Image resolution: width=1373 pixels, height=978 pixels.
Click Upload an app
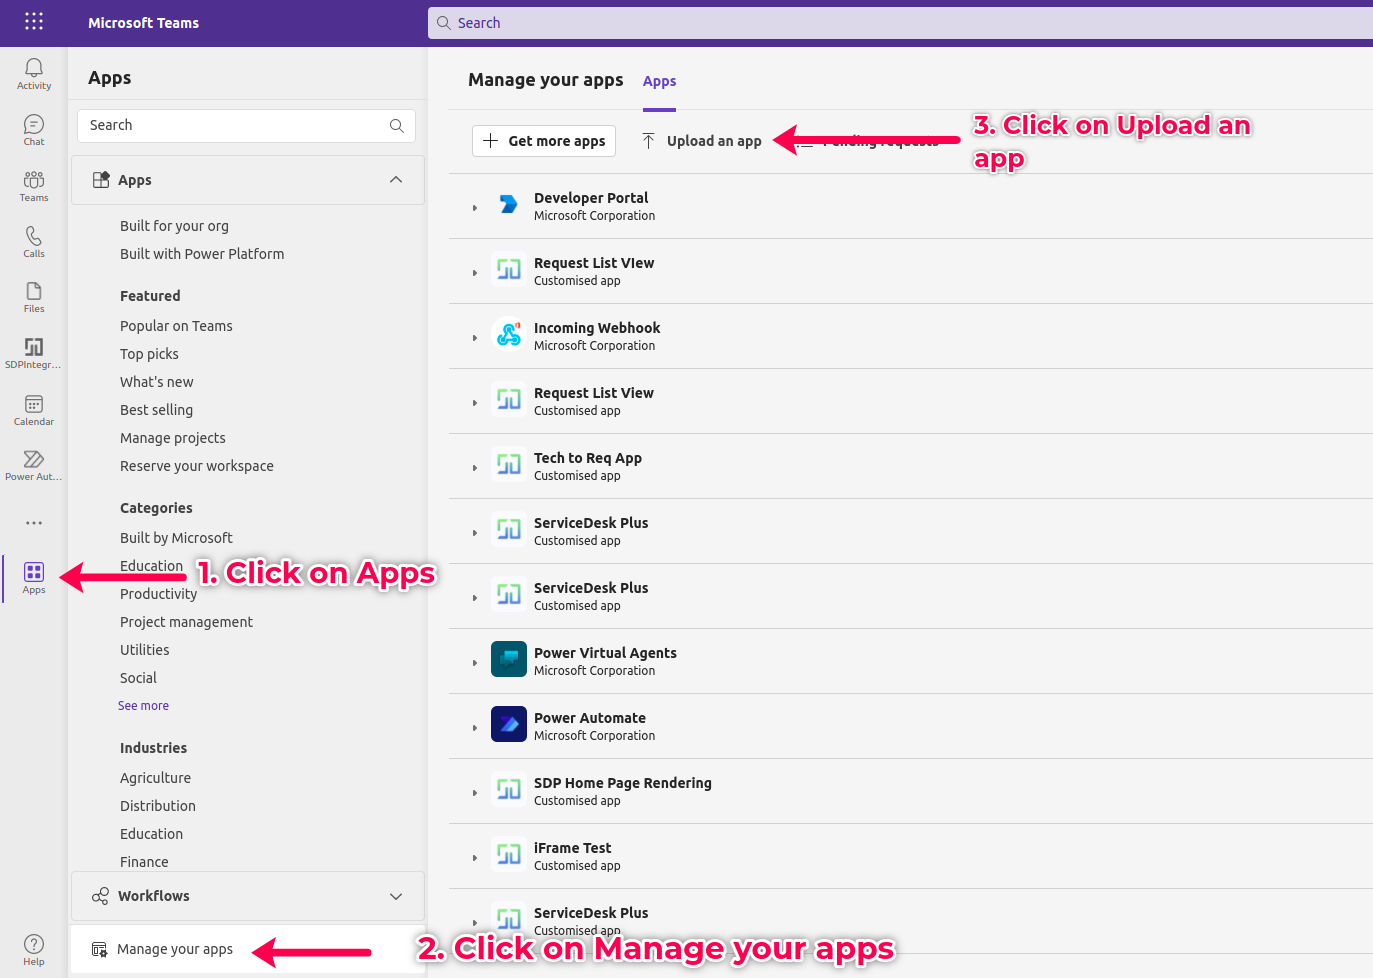tap(702, 141)
